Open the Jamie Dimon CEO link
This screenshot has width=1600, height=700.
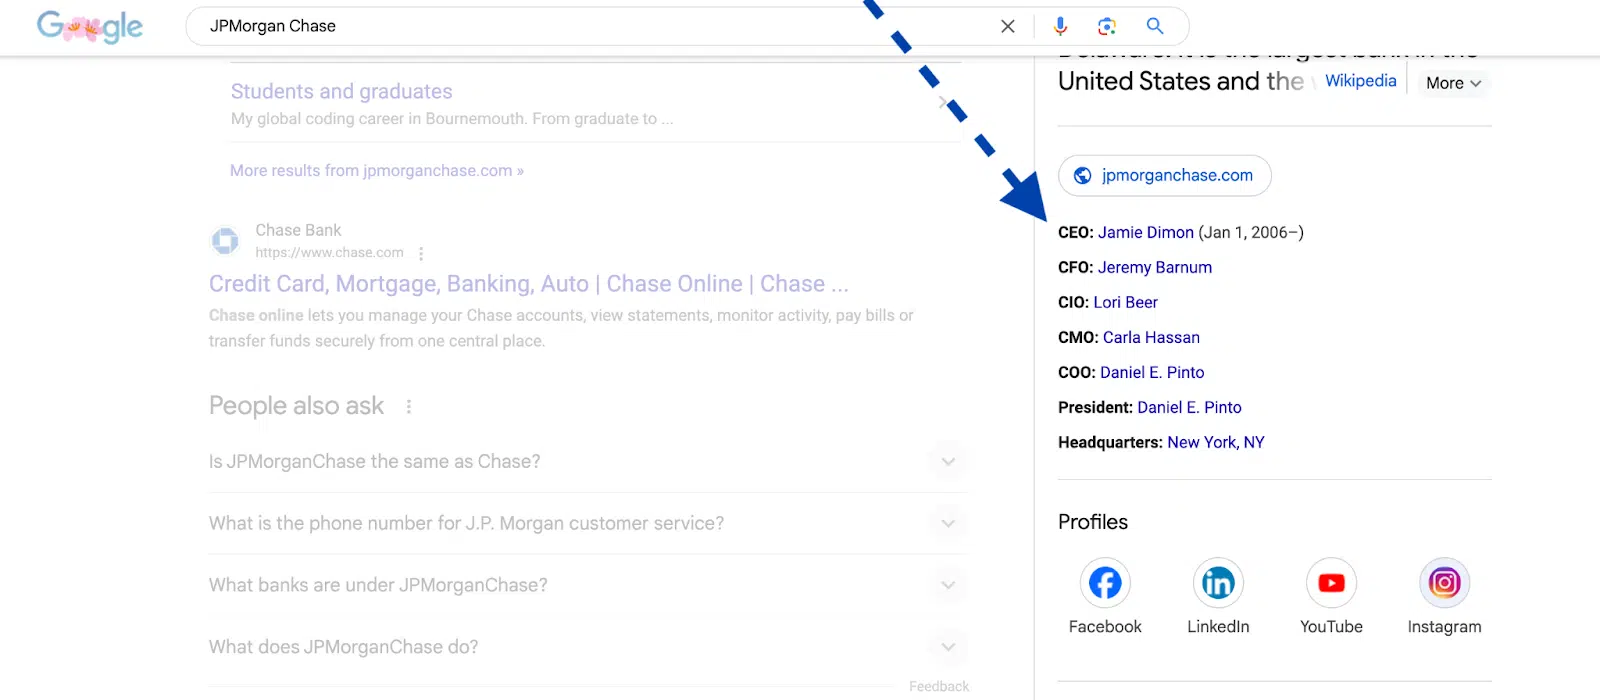click(1146, 233)
